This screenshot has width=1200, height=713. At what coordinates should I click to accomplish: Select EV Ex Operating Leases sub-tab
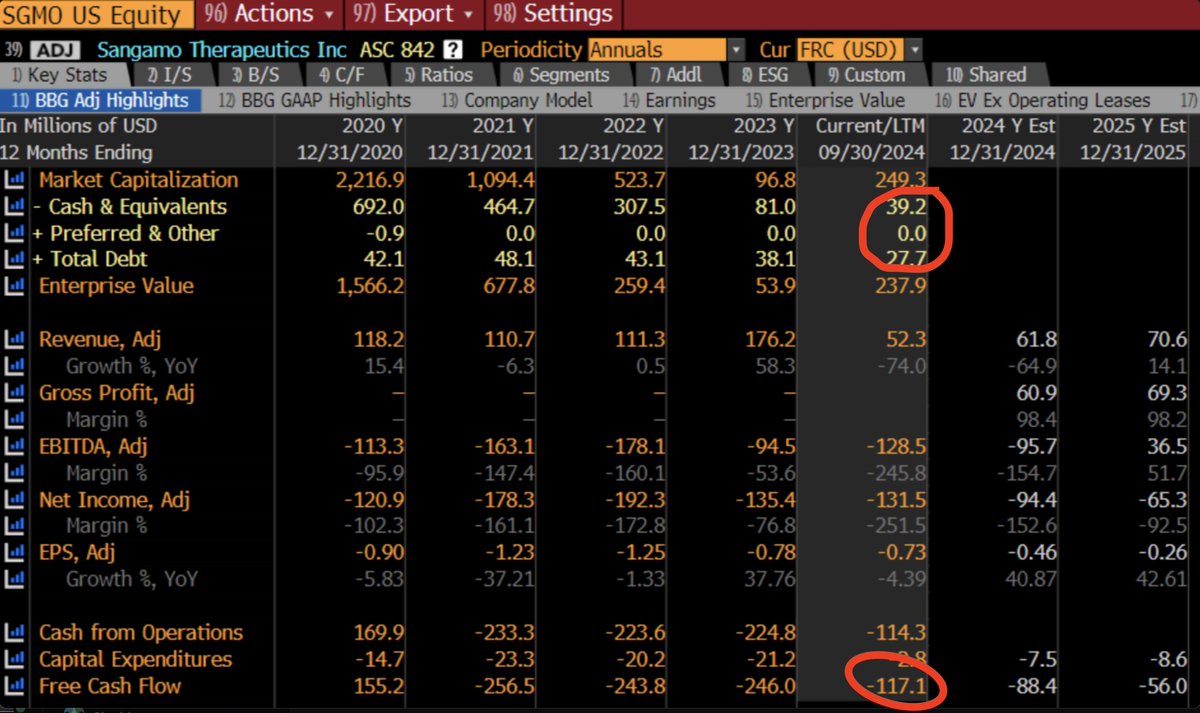[1043, 100]
